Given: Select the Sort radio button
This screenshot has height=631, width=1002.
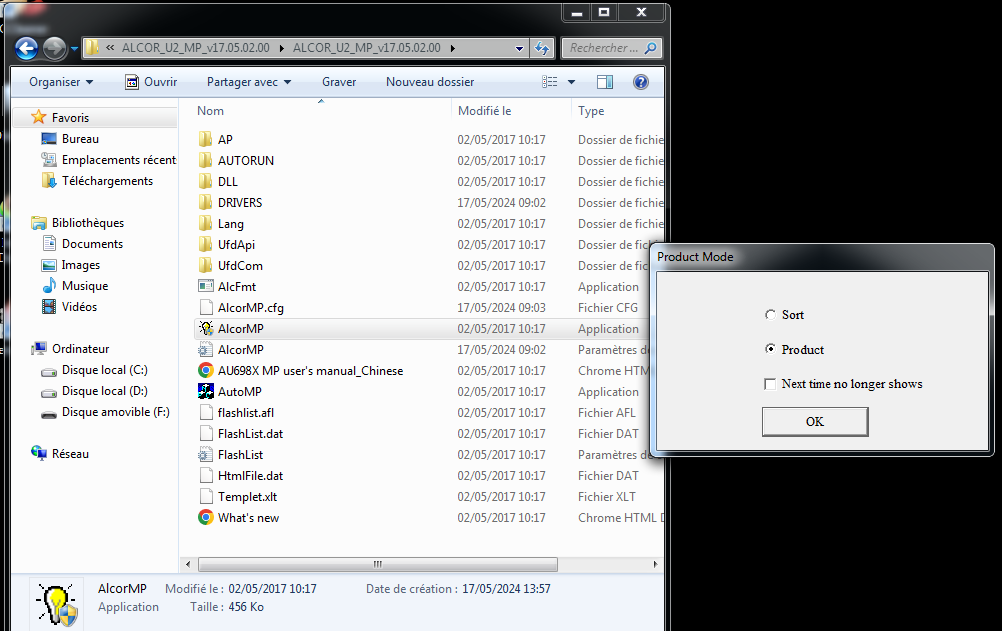Looking at the screenshot, I should (x=770, y=315).
